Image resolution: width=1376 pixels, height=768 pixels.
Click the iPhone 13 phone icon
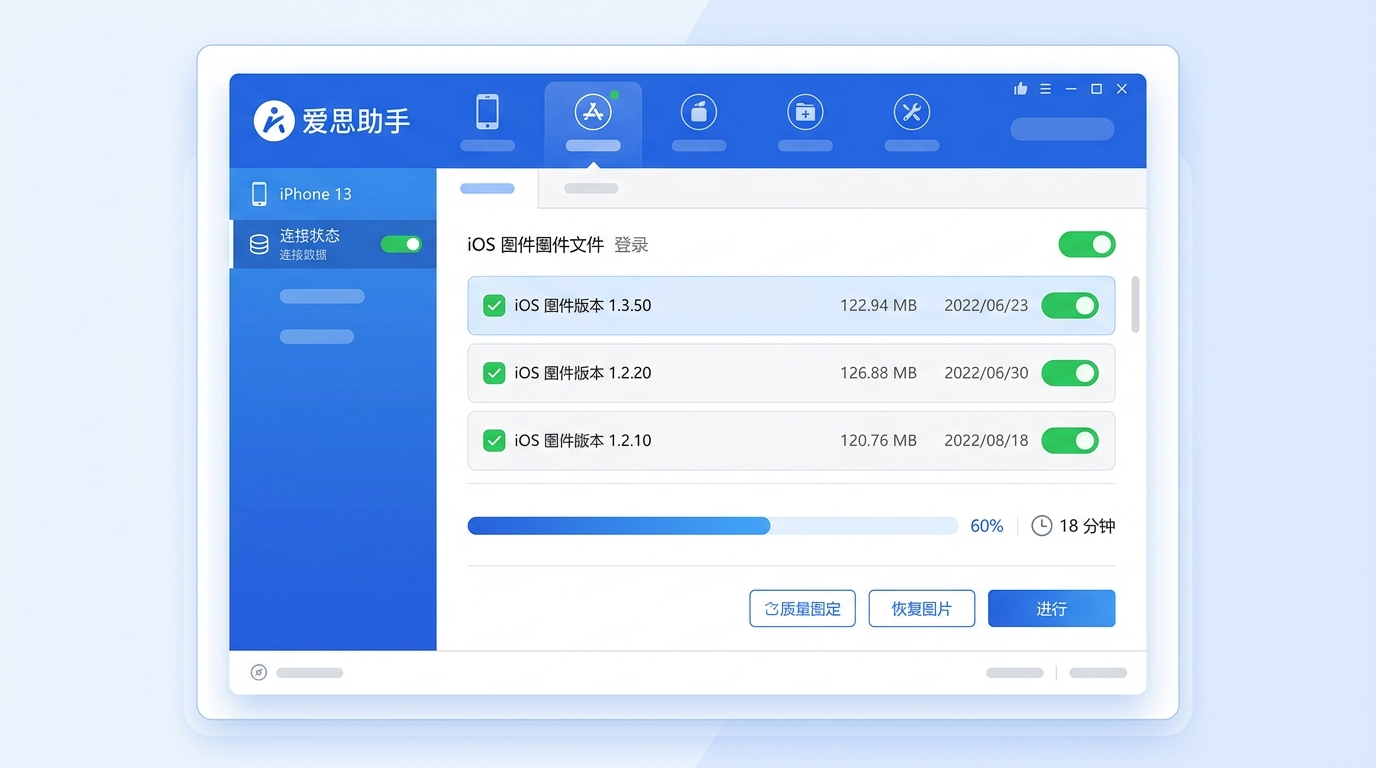(259, 194)
